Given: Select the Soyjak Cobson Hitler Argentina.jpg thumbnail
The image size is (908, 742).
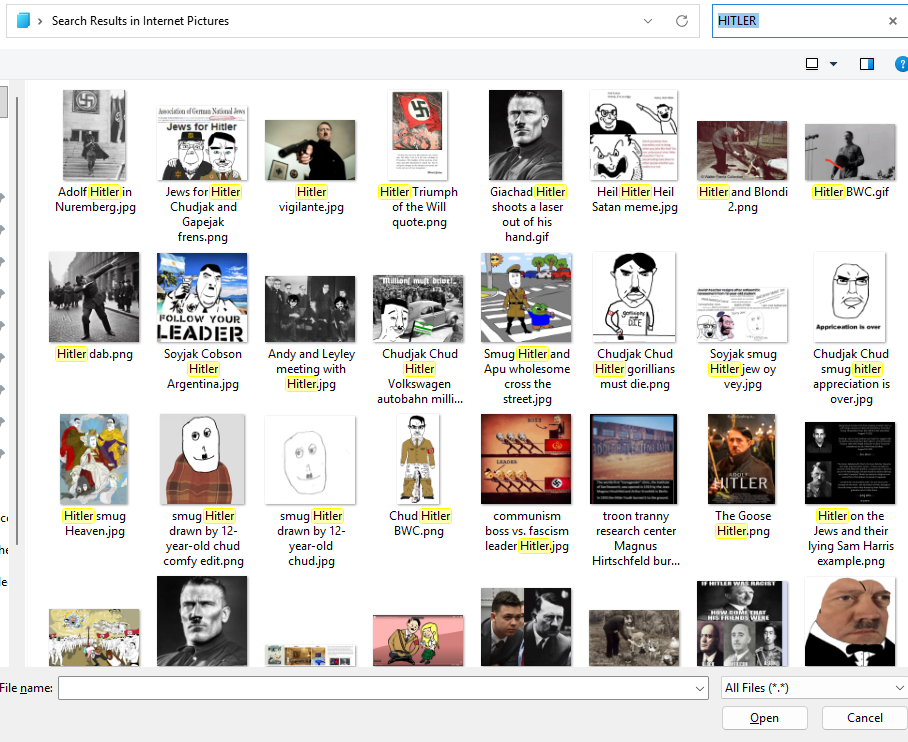Looking at the screenshot, I should [x=202, y=297].
